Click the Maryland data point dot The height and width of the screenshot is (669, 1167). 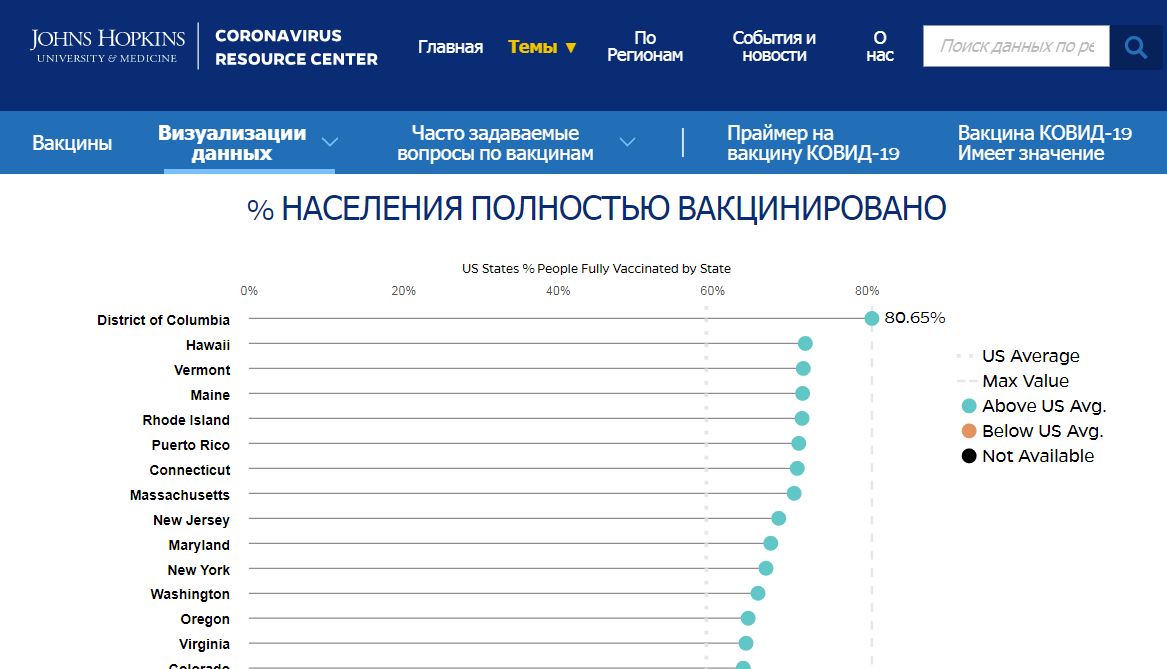(x=770, y=543)
